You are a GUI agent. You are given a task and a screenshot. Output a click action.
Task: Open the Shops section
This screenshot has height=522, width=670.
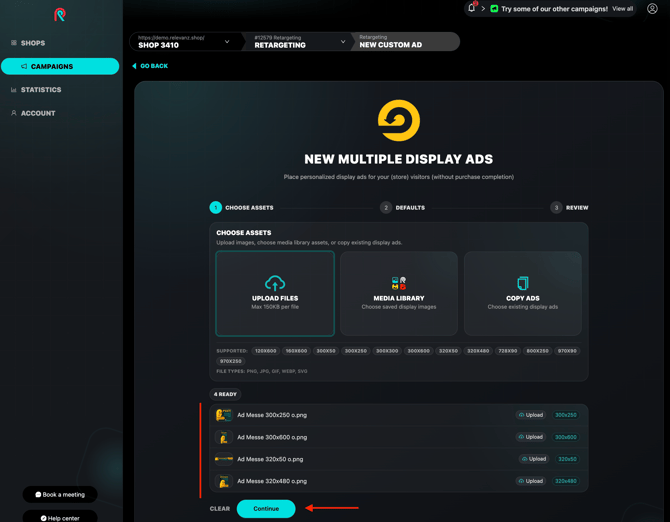point(33,43)
